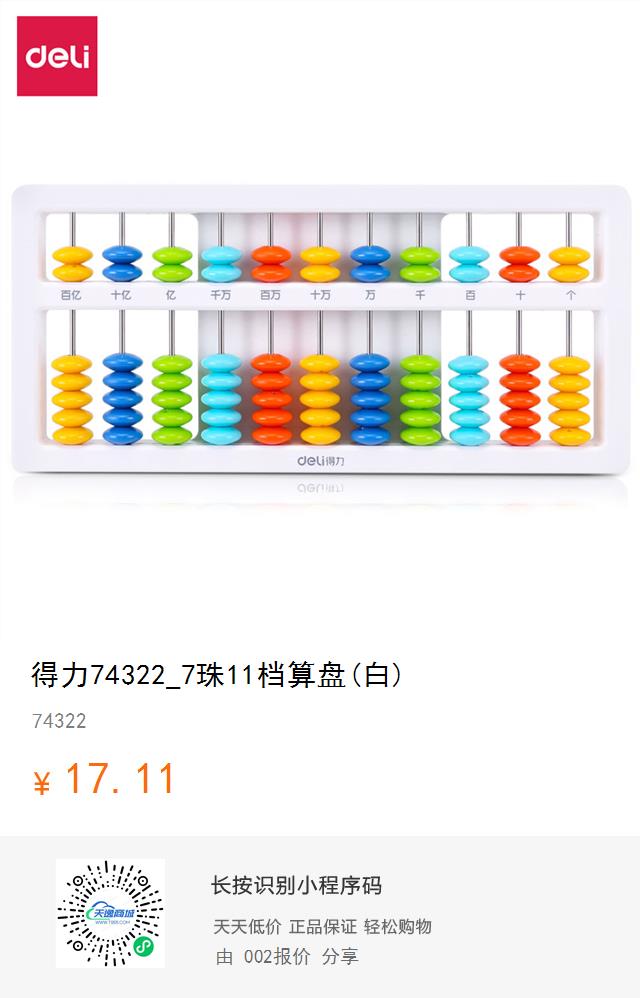The image size is (640, 998).
Task: Tap 长按识别小程序码 text
Action: pyautogui.click(x=296, y=885)
